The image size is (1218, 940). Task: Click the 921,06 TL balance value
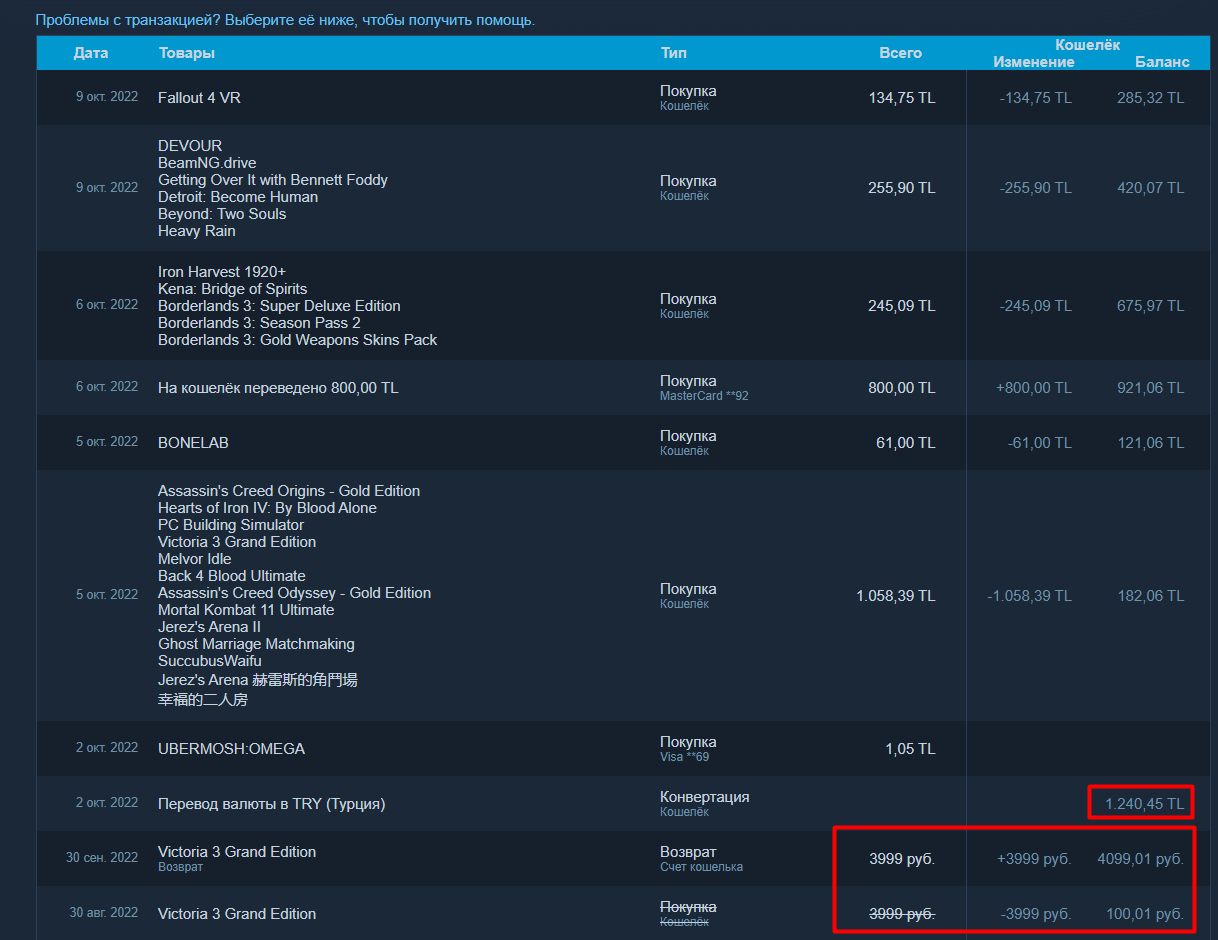(x=1150, y=388)
